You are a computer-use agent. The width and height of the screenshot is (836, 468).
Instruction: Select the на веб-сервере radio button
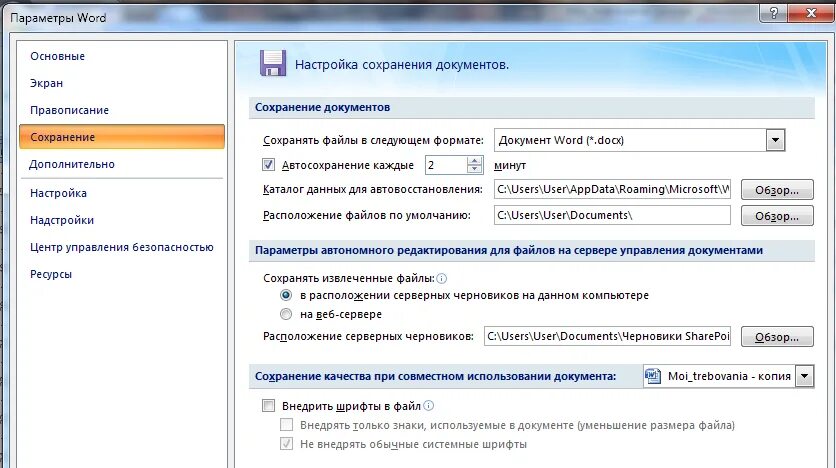pos(286,314)
